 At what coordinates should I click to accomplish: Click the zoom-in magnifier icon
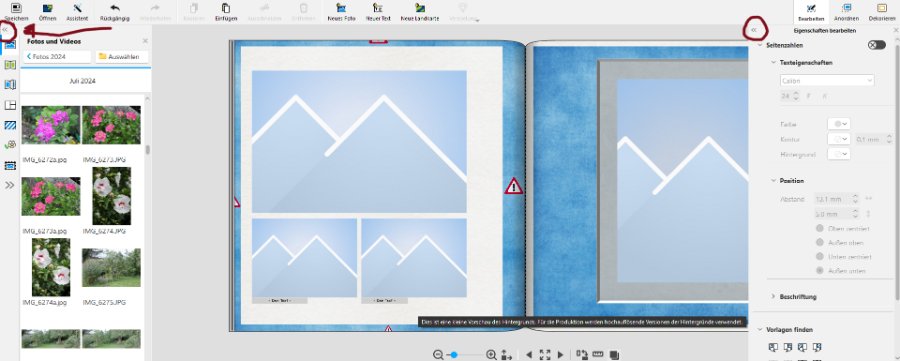[x=491, y=355]
